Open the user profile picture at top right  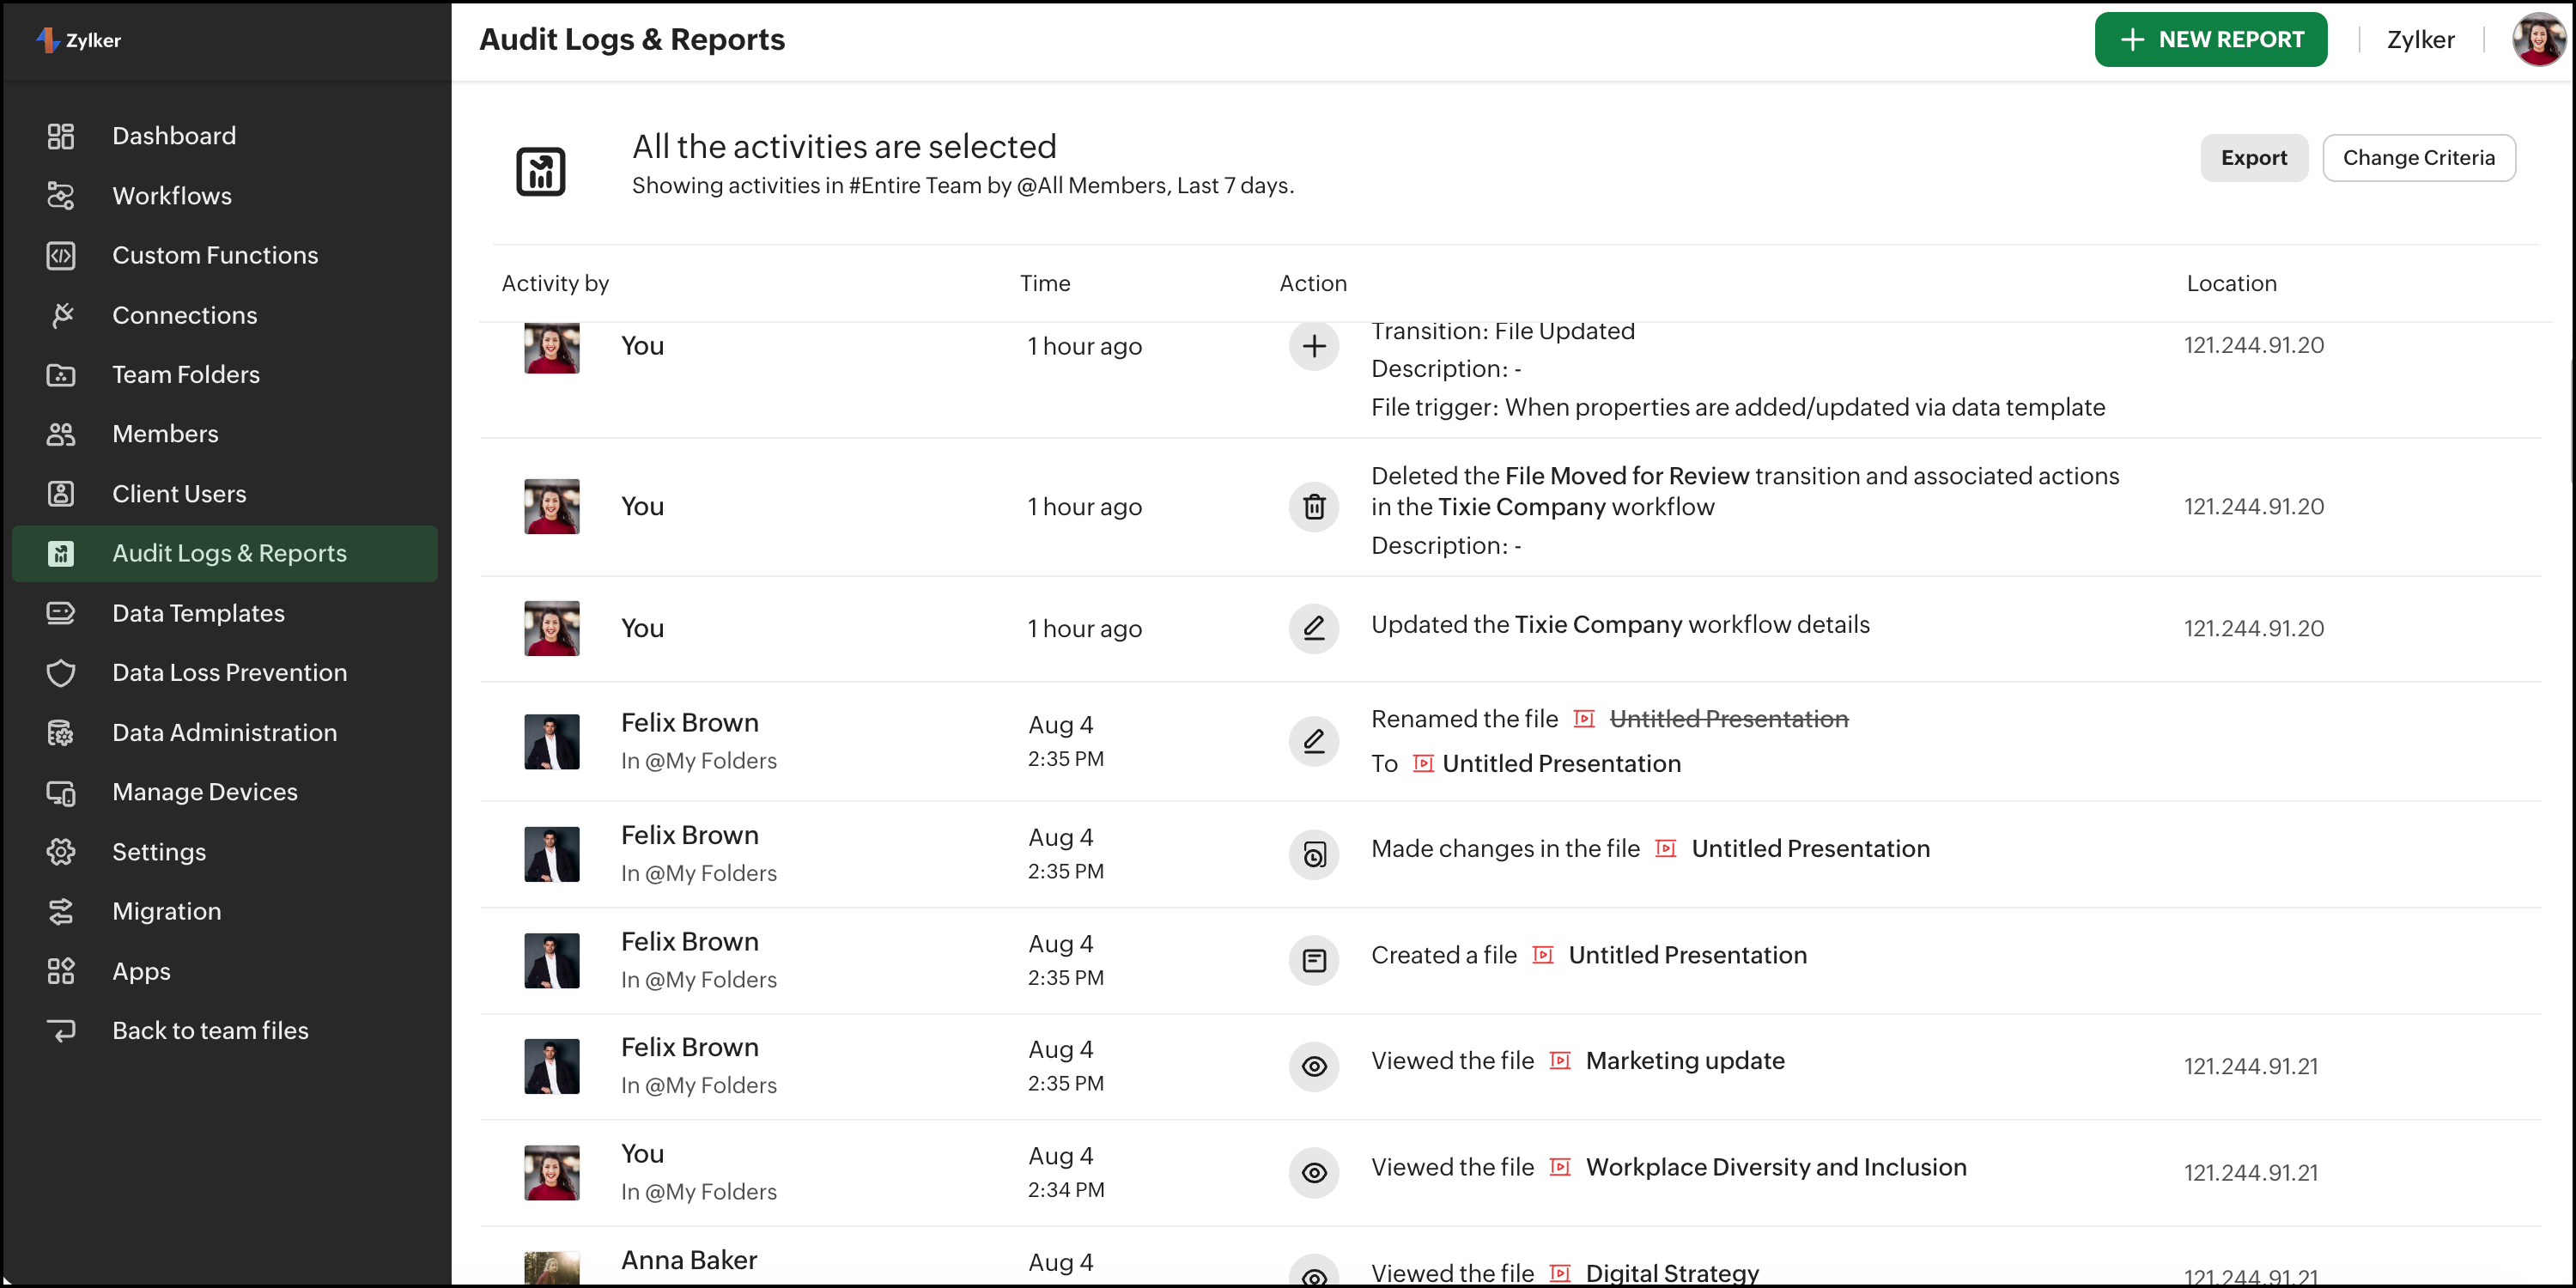coord(2538,40)
